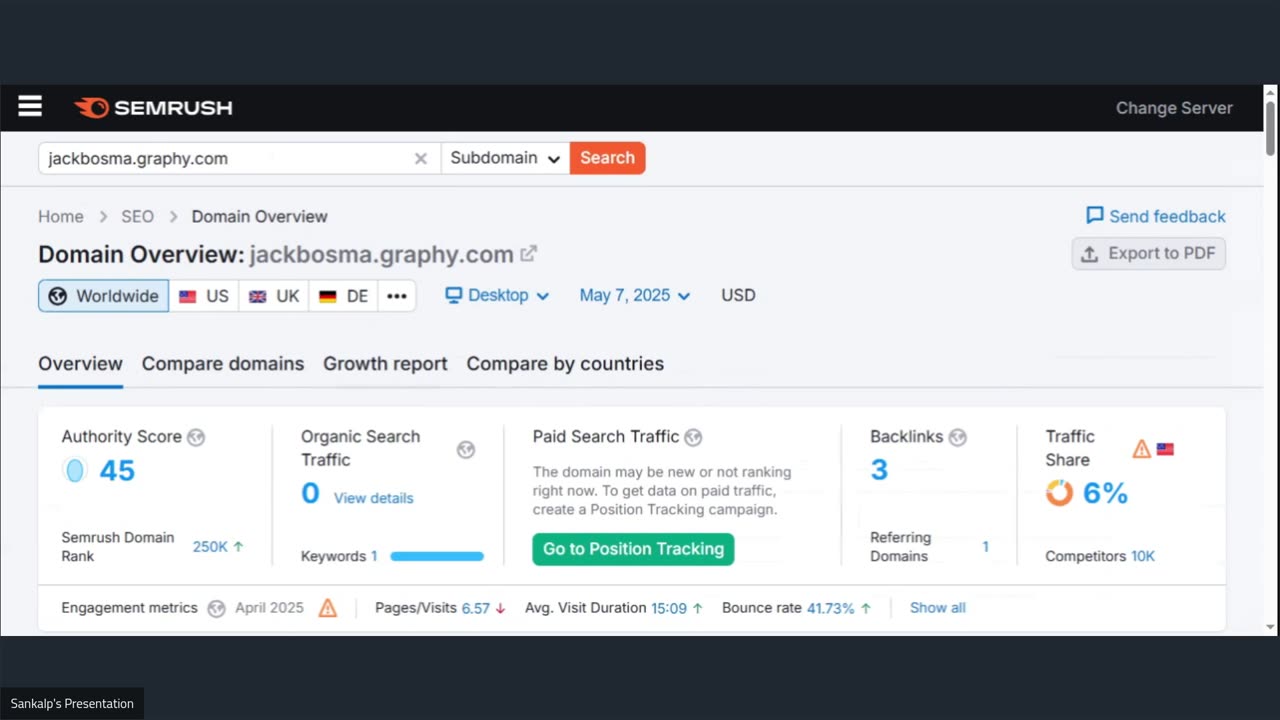Click the Traffic Share warning triangle
1280x720 pixels.
(x=1142, y=449)
